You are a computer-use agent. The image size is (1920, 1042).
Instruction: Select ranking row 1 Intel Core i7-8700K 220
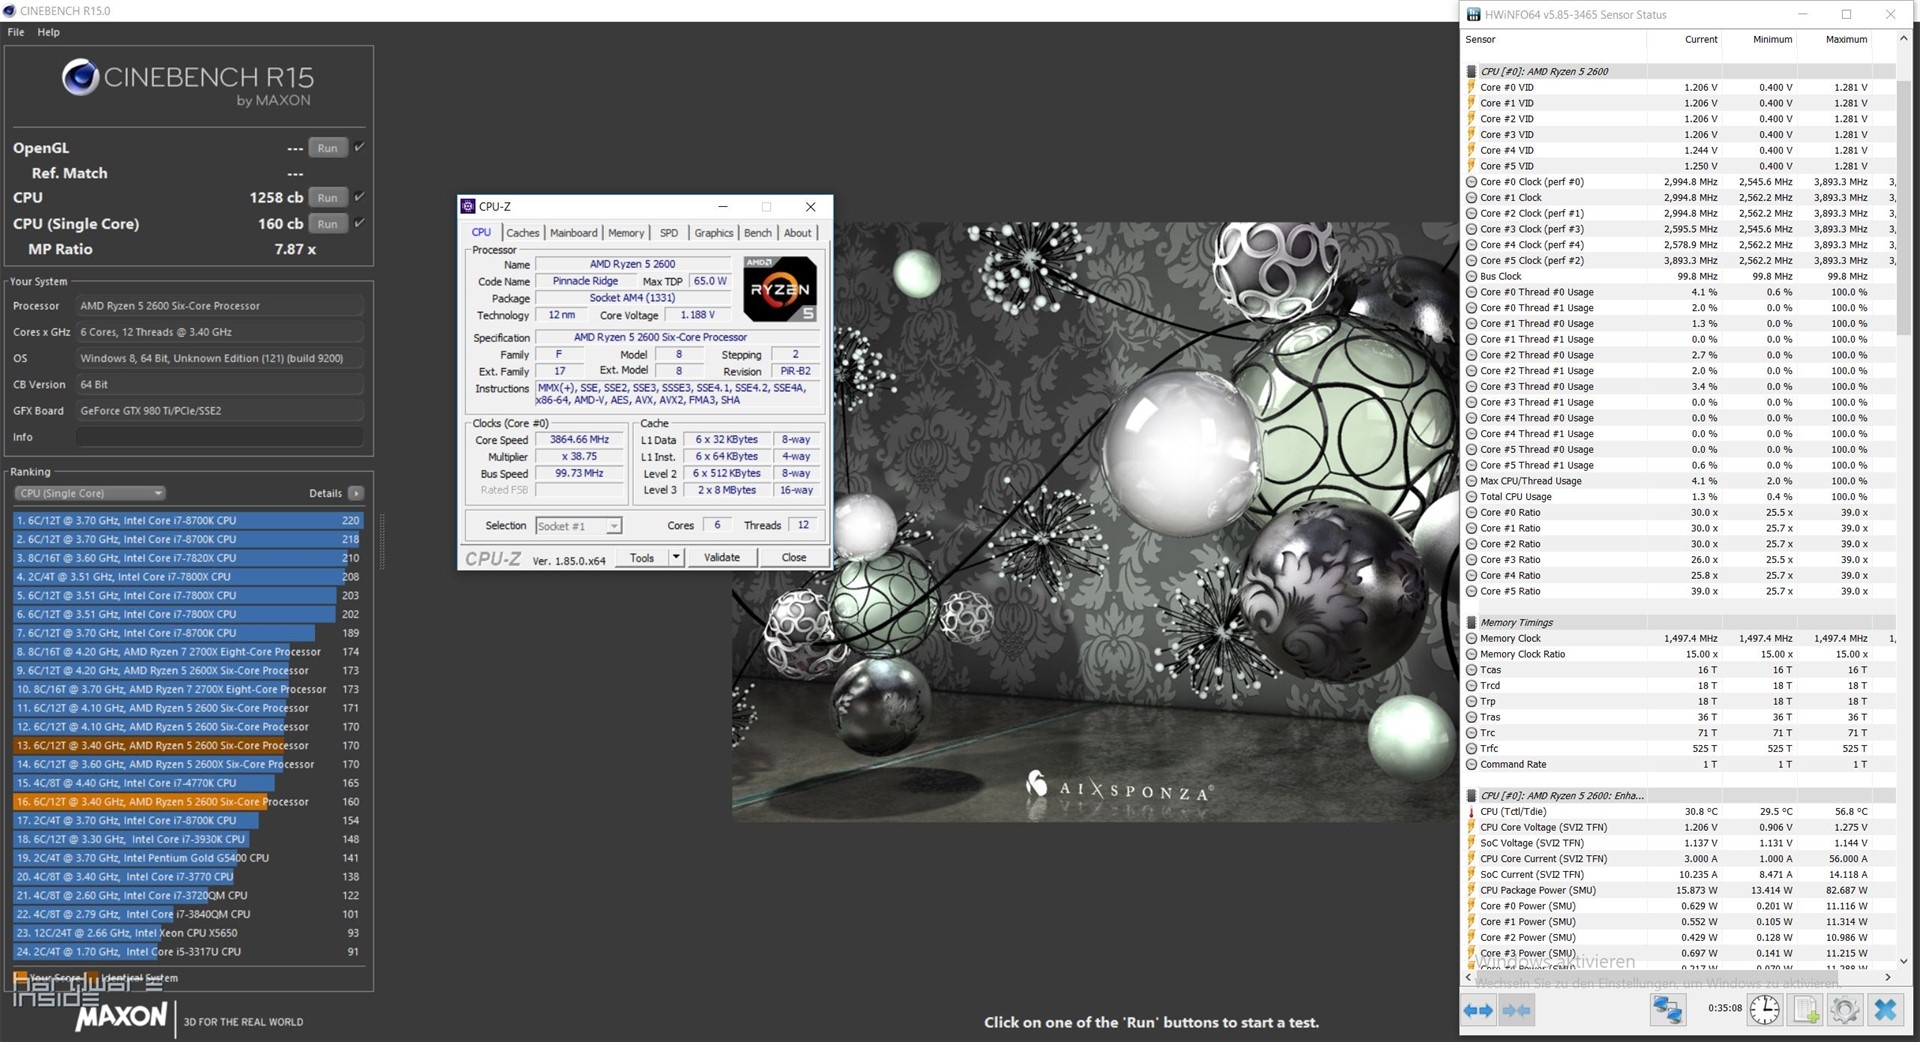(188, 520)
